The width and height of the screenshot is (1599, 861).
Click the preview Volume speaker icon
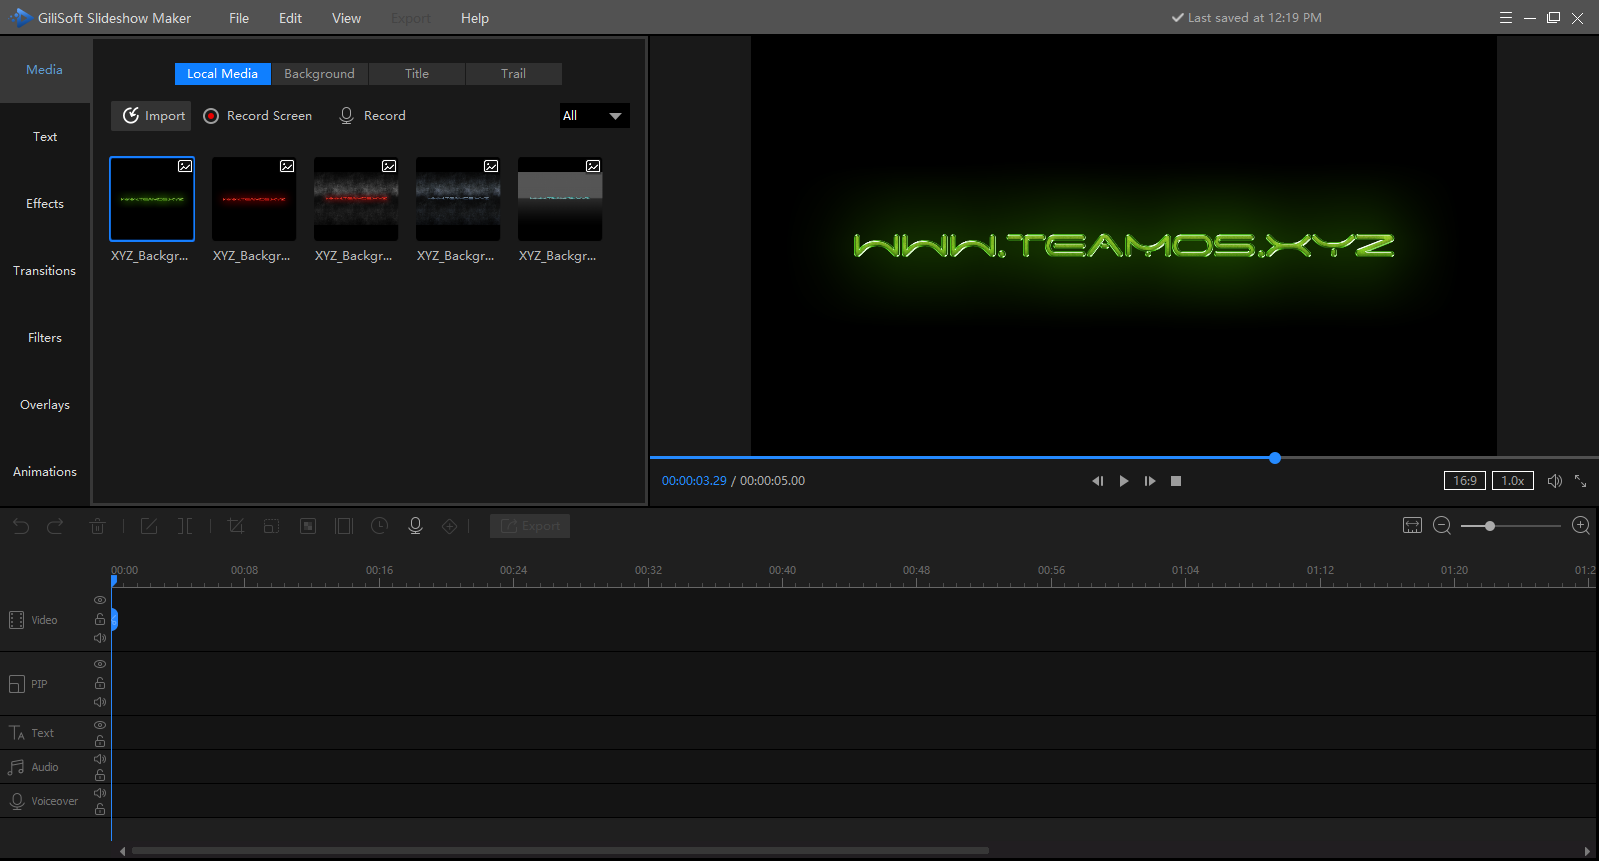(1555, 481)
